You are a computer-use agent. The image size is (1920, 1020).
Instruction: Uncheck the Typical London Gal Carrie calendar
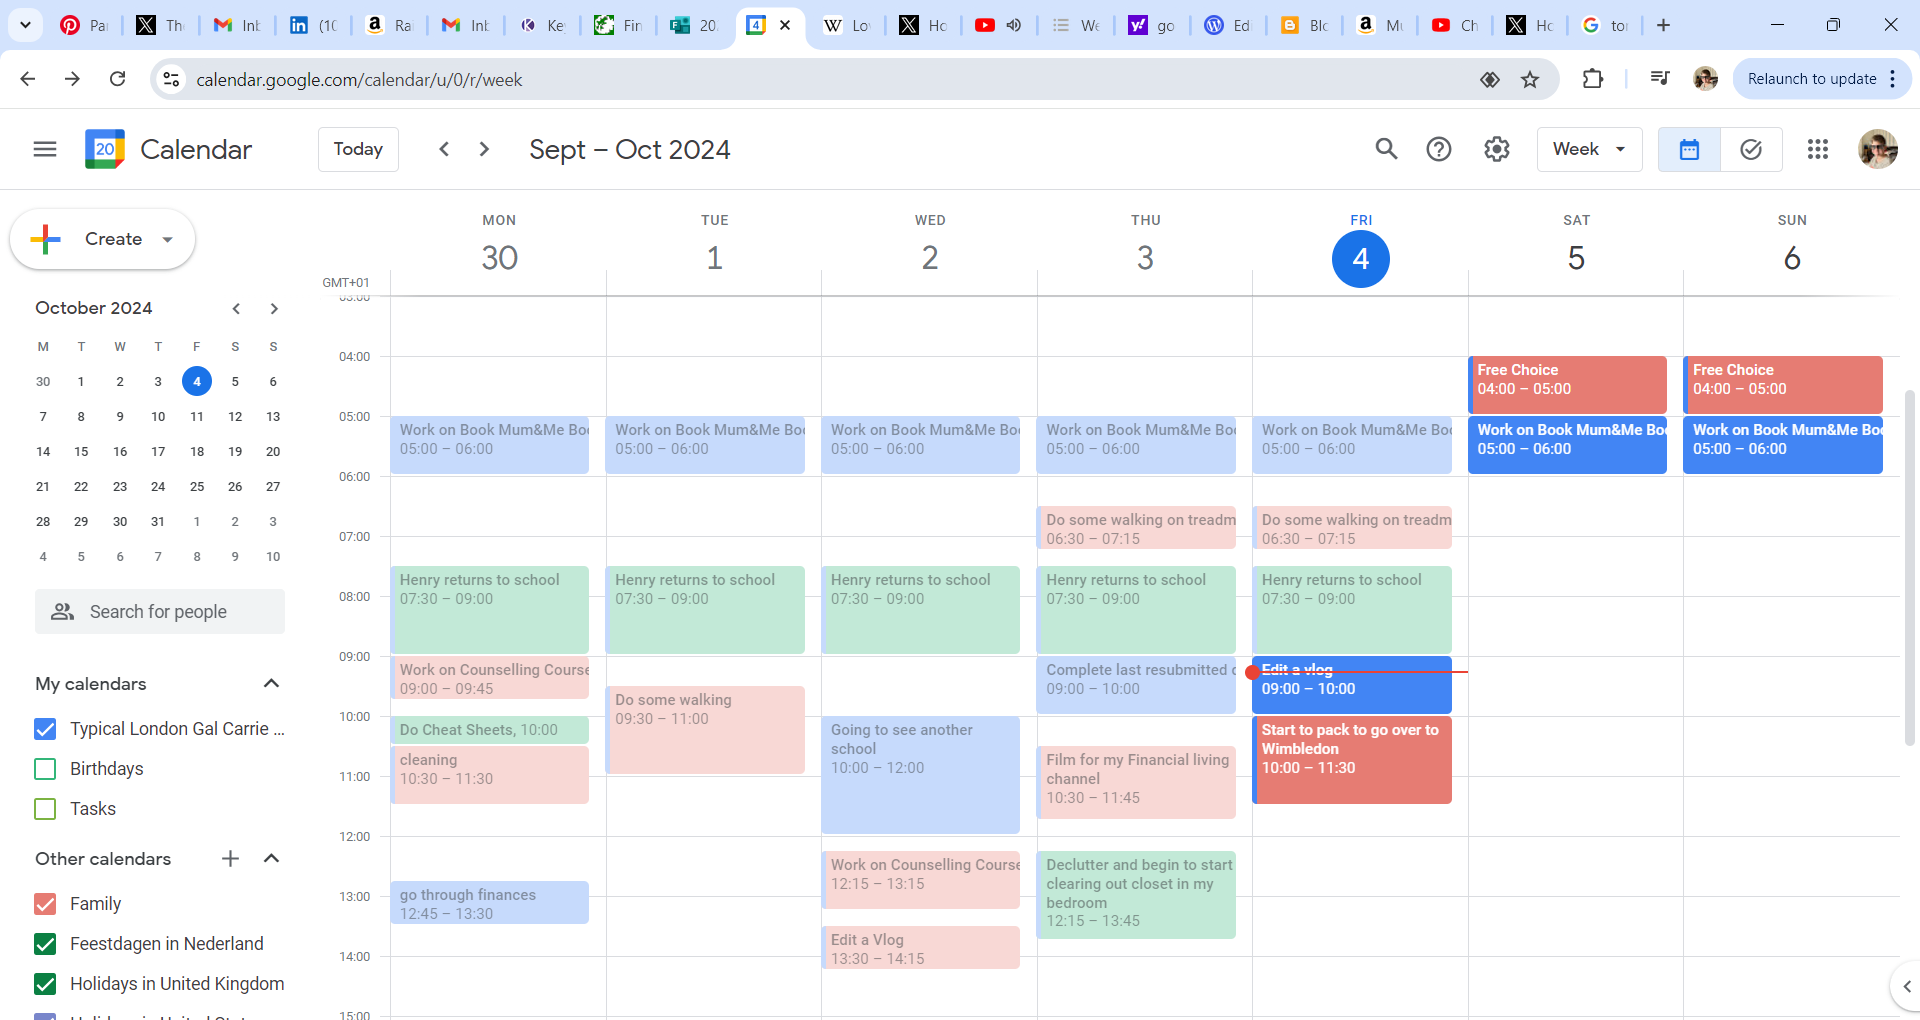coord(45,729)
